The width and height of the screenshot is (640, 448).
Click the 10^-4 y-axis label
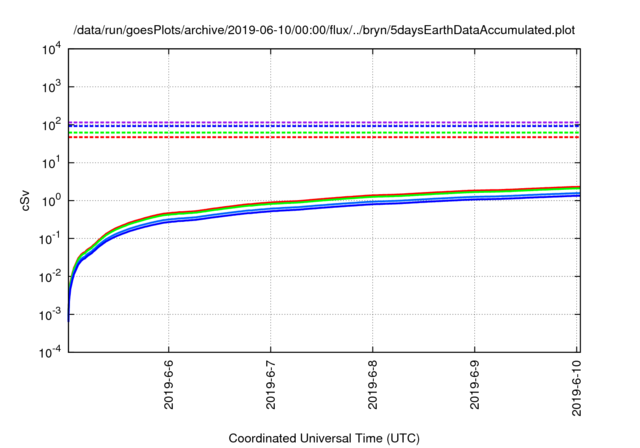pos(50,352)
